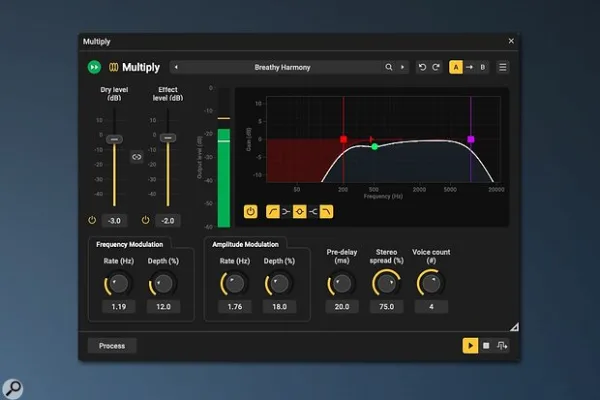Screen dimensions: 600x400
Task: Search presets with magnifier icon
Action: point(388,67)
